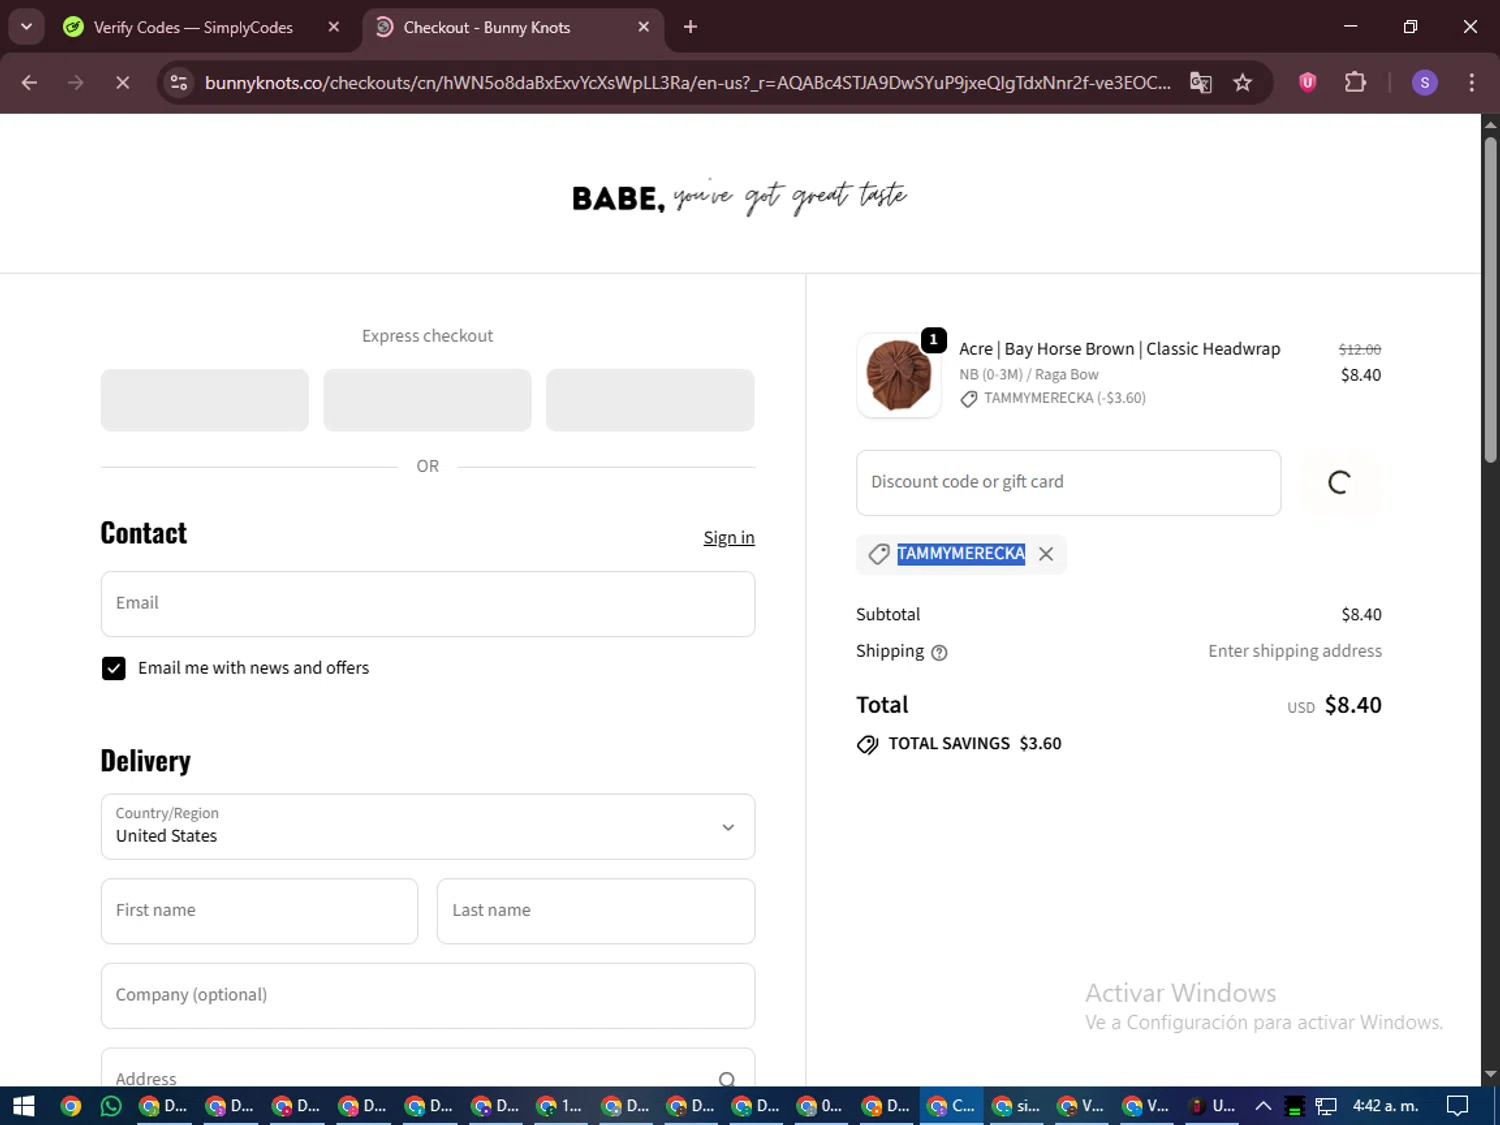
Task: Click the struck-through $12.00 price
Action: (x=1360, y=349)
